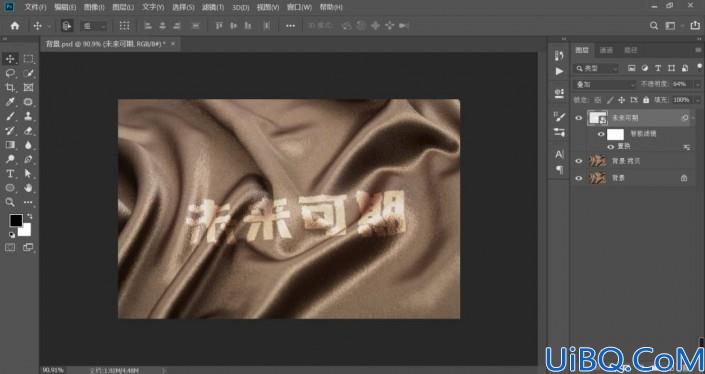This screenshot has height=374, width=705.
Task: Swap foreground and background colors arrow
Action: point(29,217)
